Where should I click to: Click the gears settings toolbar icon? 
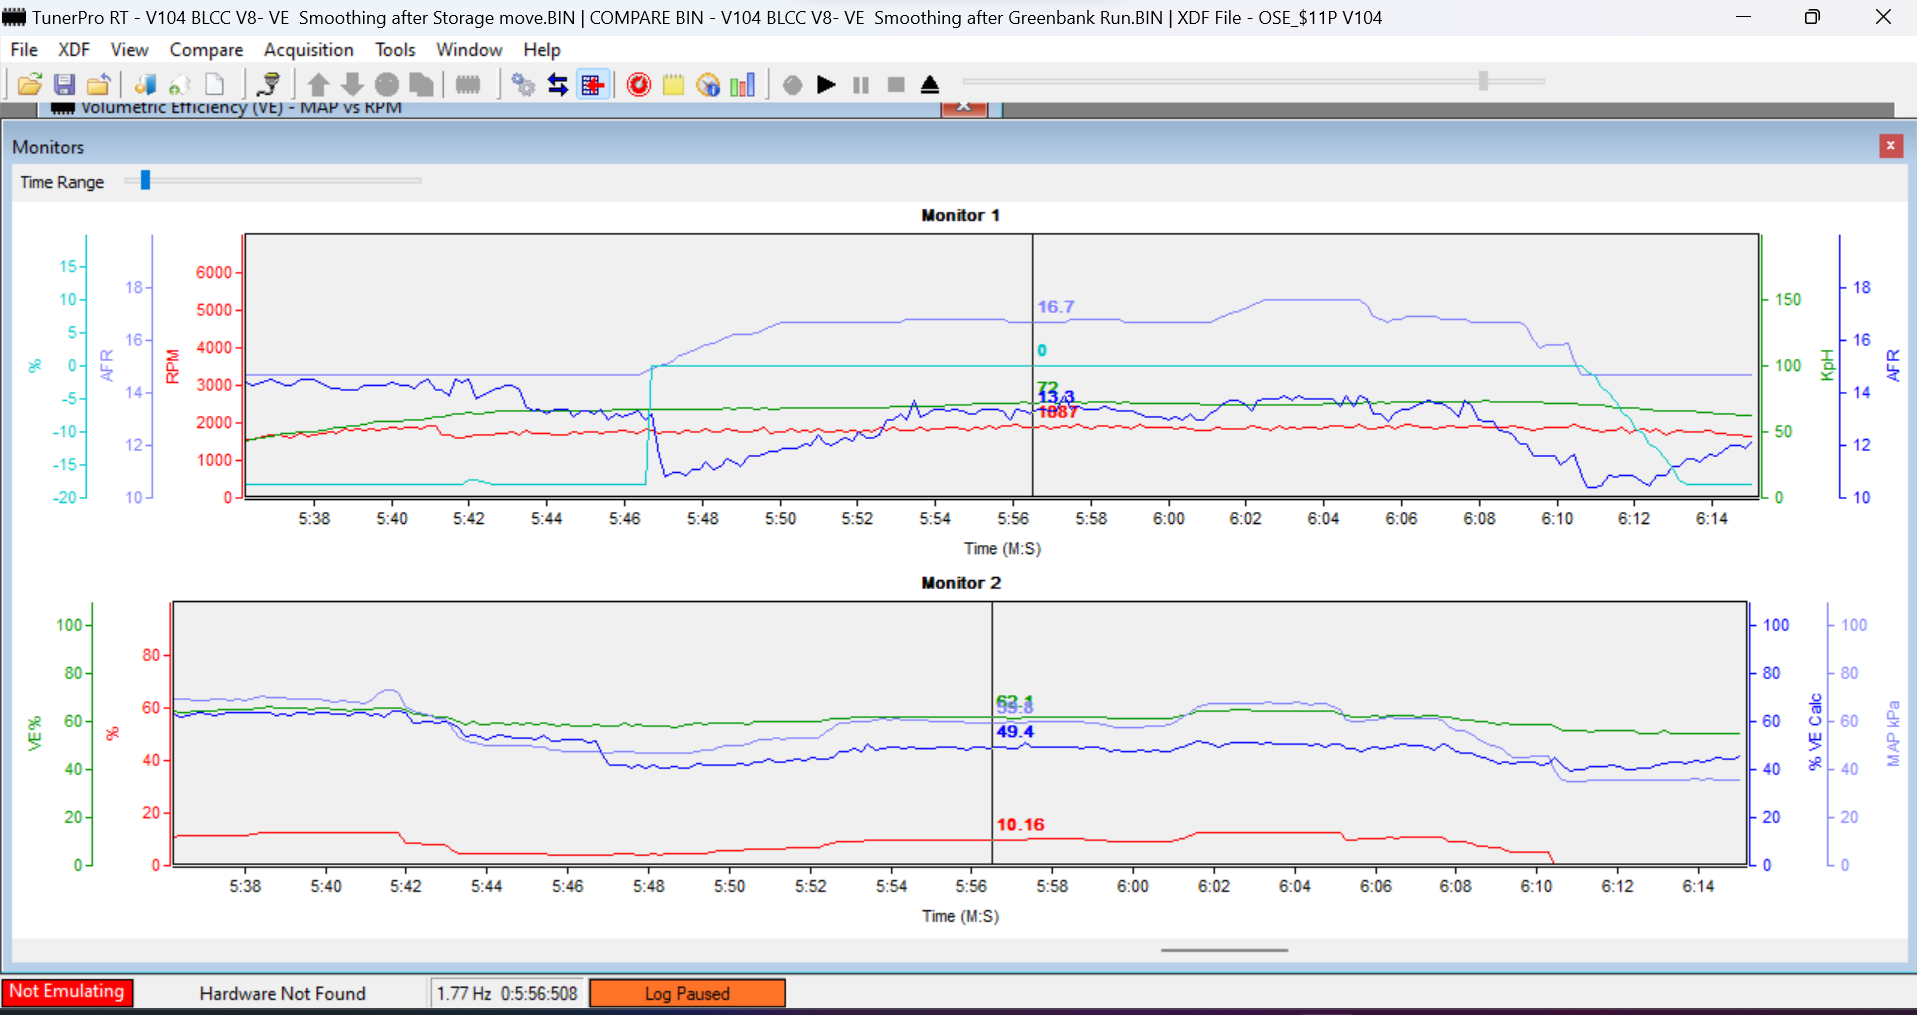click(x=523, y=85)
